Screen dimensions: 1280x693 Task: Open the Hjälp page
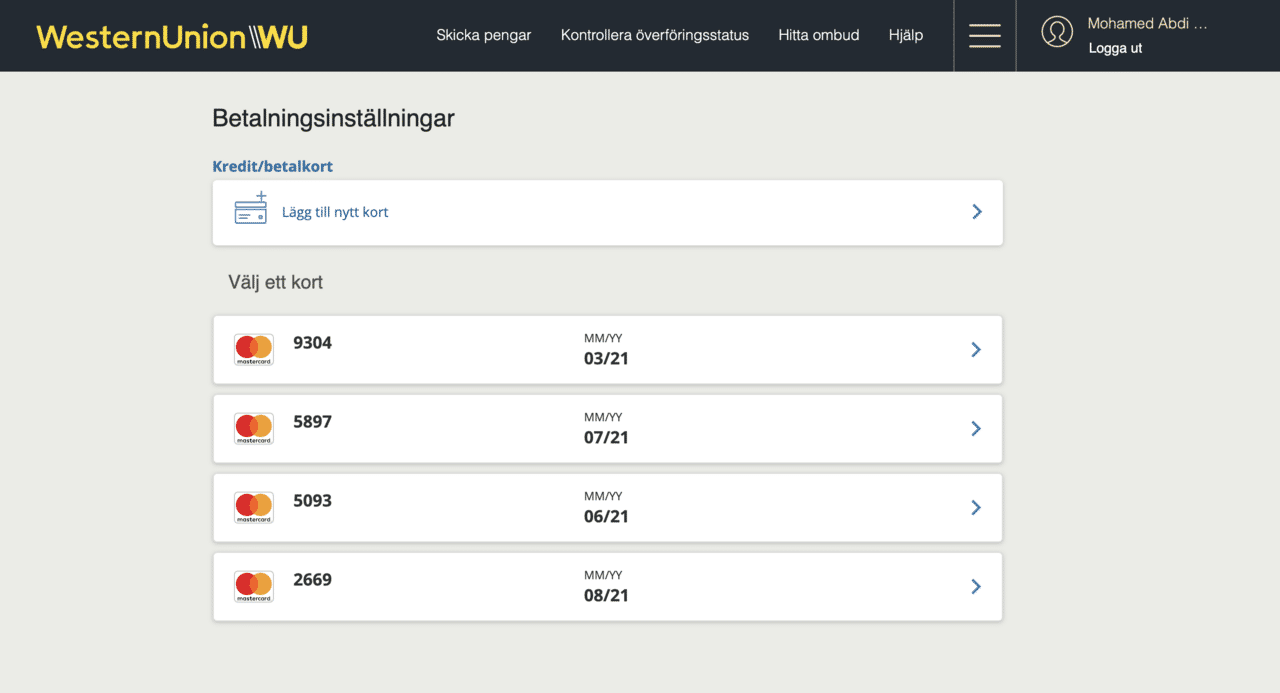coord(905,34)
